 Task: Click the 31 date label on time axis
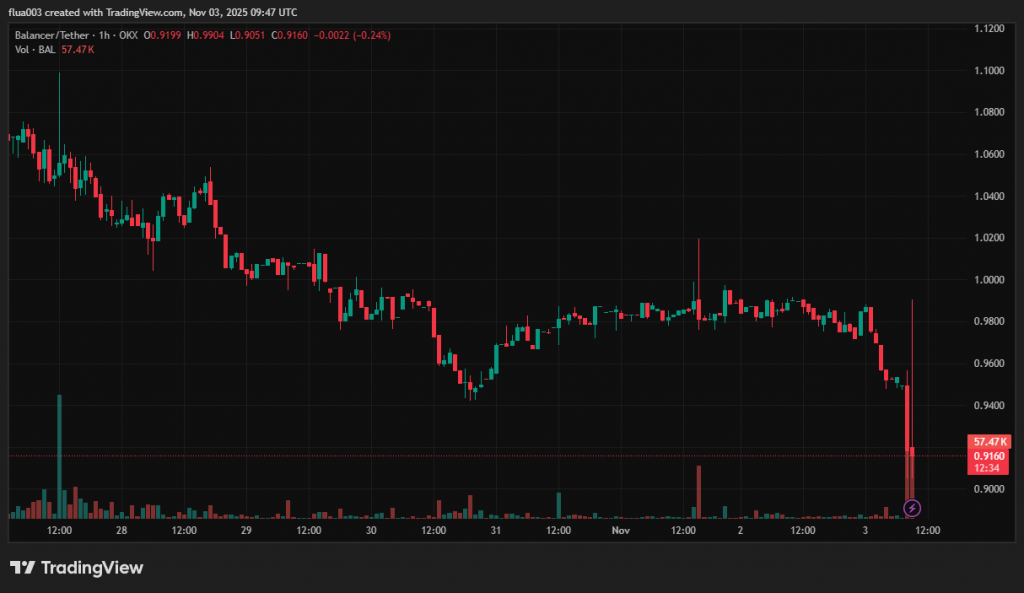pos(496,530)
